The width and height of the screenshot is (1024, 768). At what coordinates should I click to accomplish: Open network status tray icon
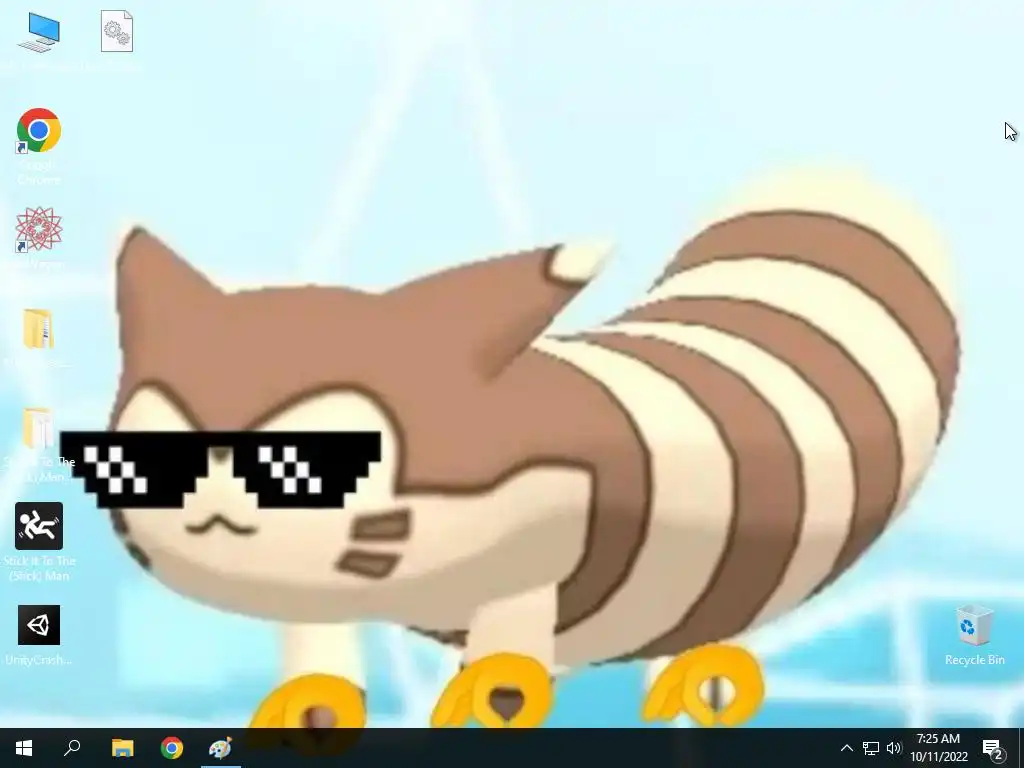[x=871, y=748]
